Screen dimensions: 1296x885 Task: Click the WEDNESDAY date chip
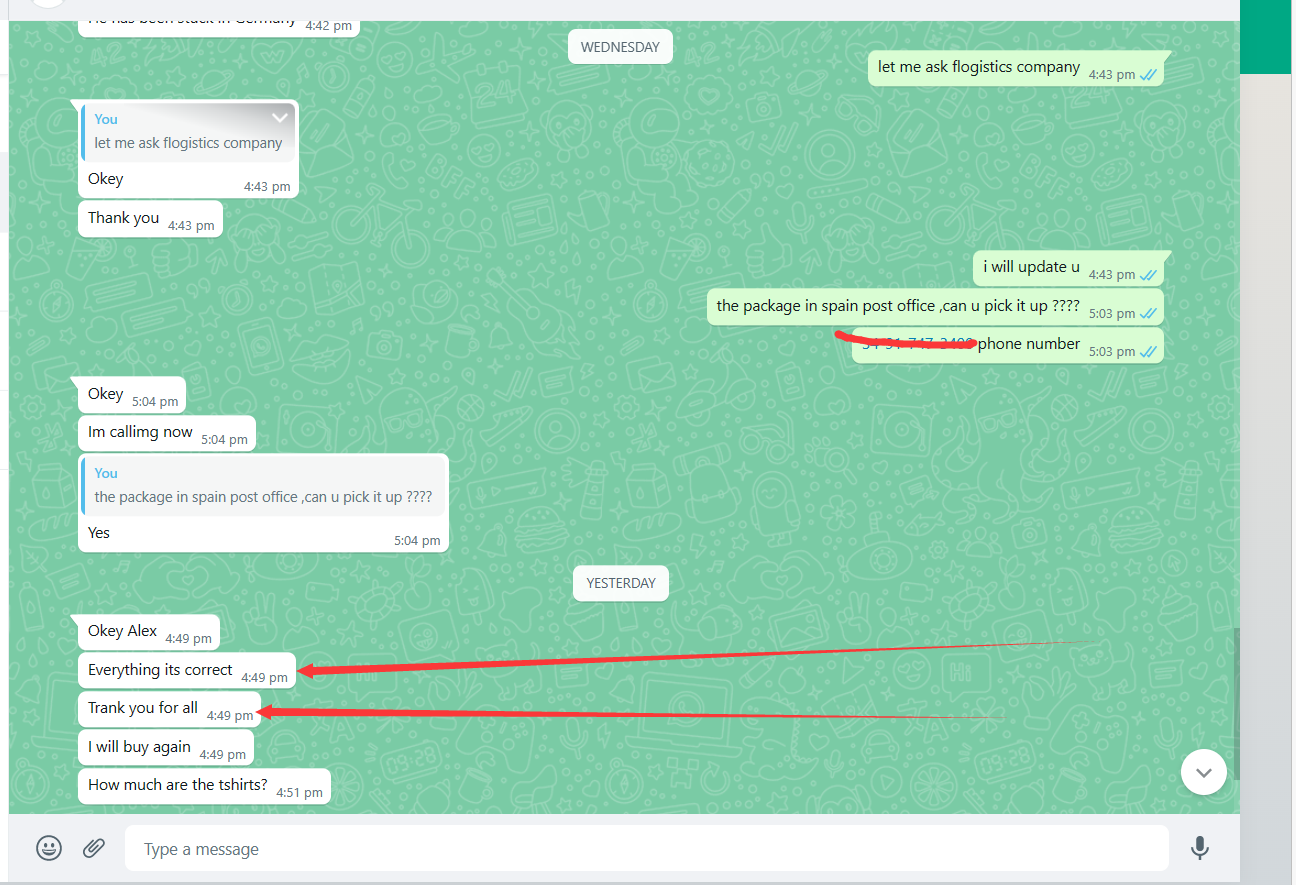click(x=620, y=47)
